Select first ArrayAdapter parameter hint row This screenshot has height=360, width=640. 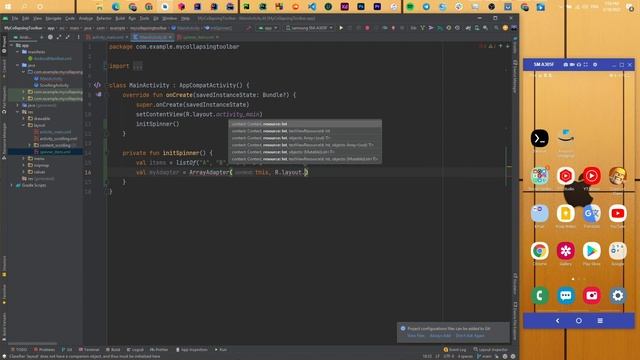click(x=305, y=124)
